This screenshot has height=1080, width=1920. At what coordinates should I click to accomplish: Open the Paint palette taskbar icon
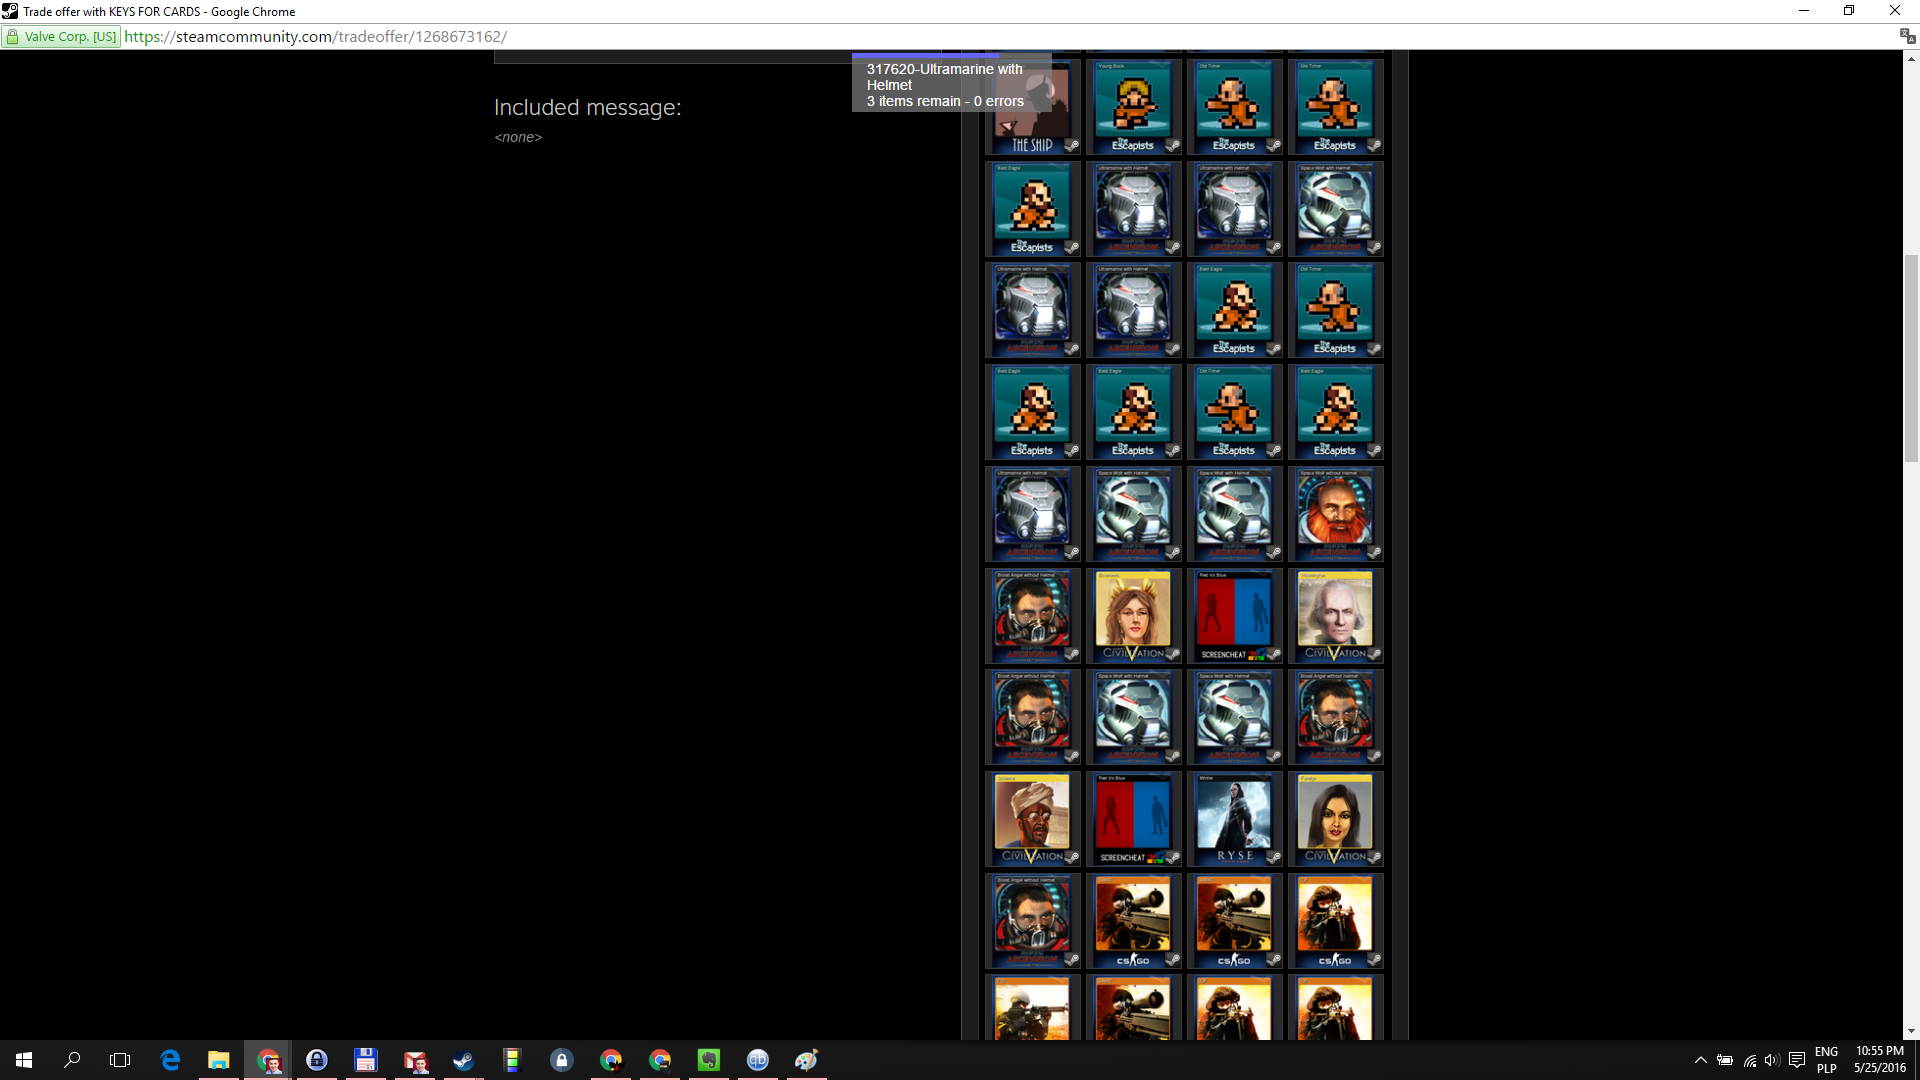point(807,1060)
